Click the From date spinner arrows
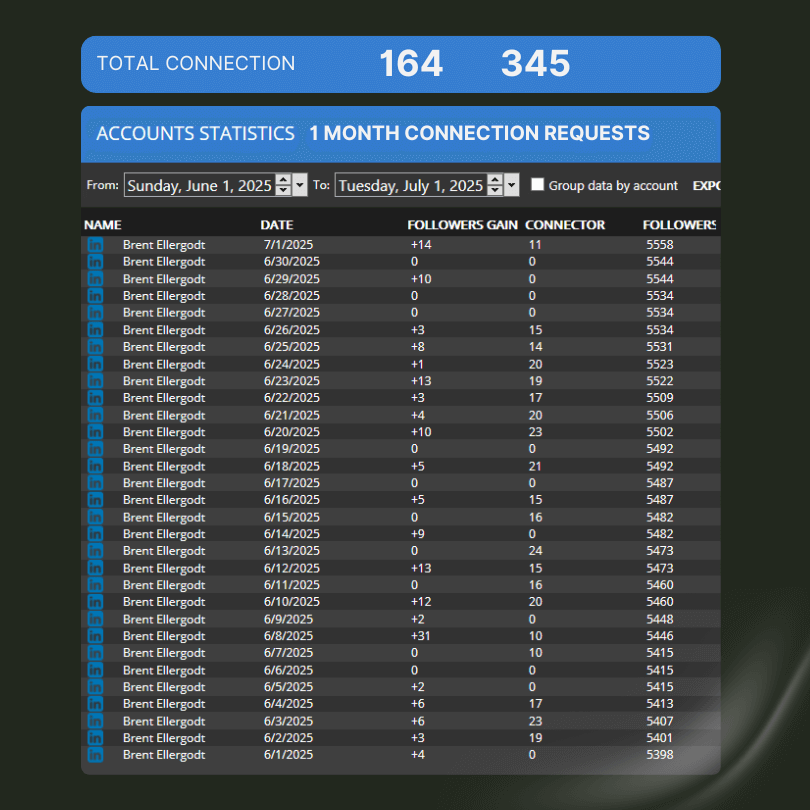810x810 pixels. pos(283,185)
